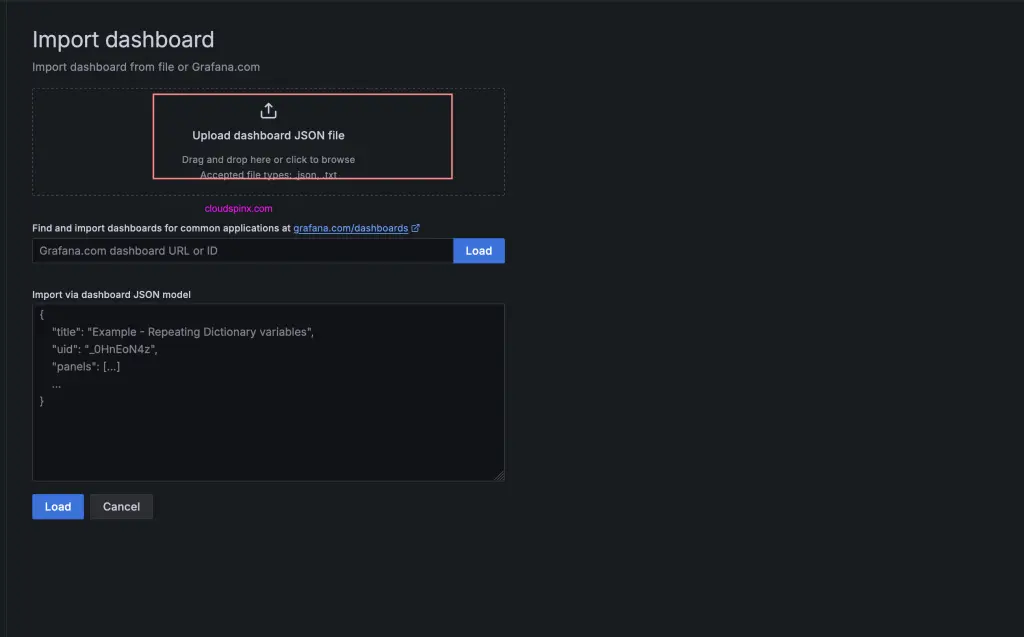Dismiss the import using the Cancel button
The height and width of the screenshot is (637, 1024).
click(121, 506)
